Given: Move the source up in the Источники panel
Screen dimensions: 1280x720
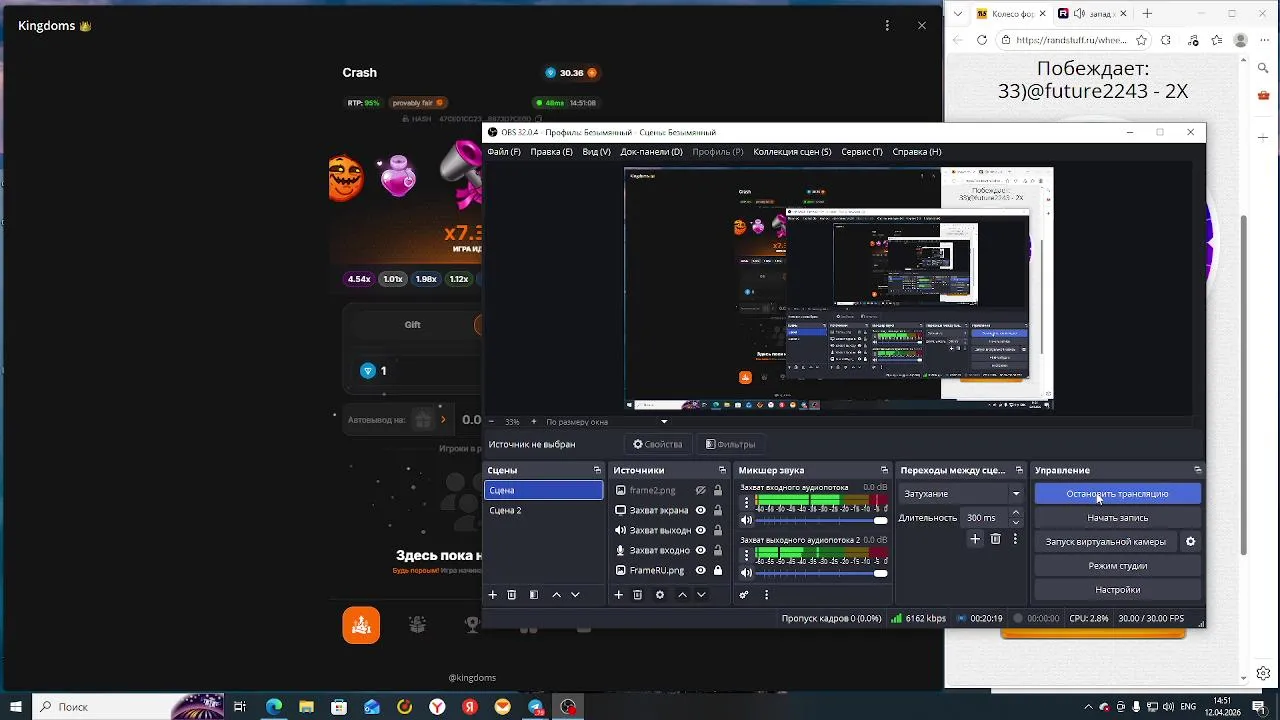Looking at the screenshot, I should (x=683, y=595).
